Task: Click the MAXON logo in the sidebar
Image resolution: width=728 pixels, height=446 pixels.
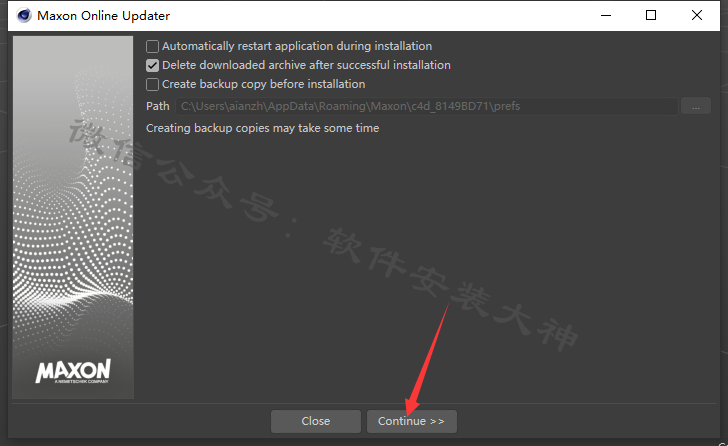Action: (x=73, y=371)
